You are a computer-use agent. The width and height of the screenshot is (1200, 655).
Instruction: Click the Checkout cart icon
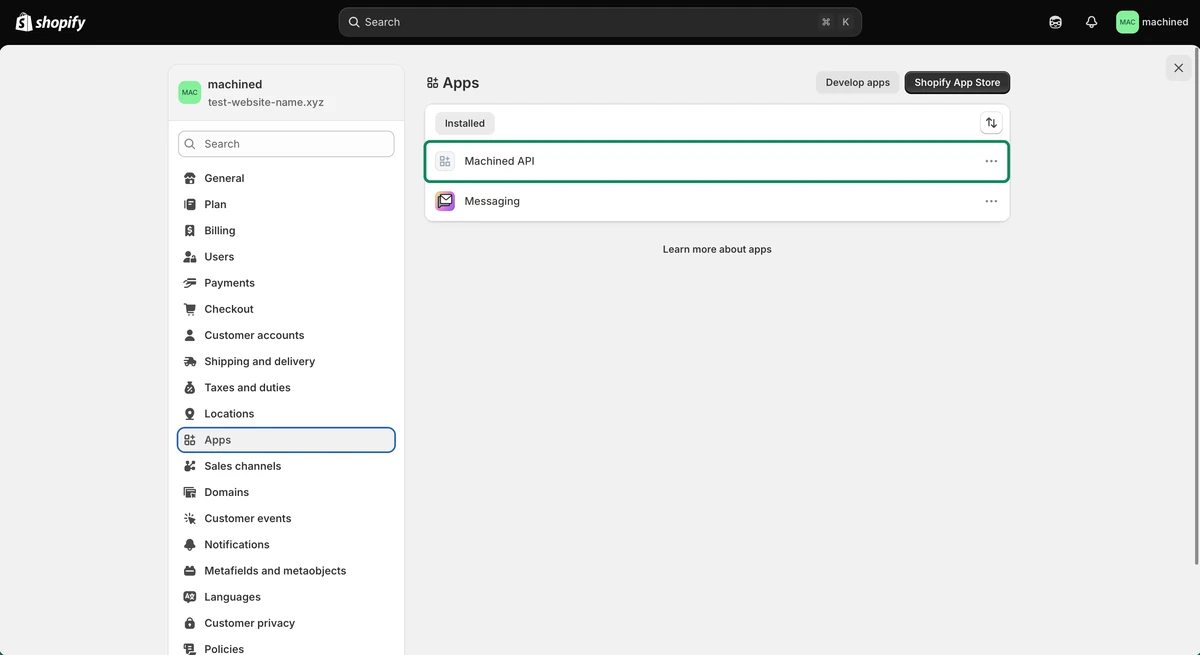pos(190,309)
